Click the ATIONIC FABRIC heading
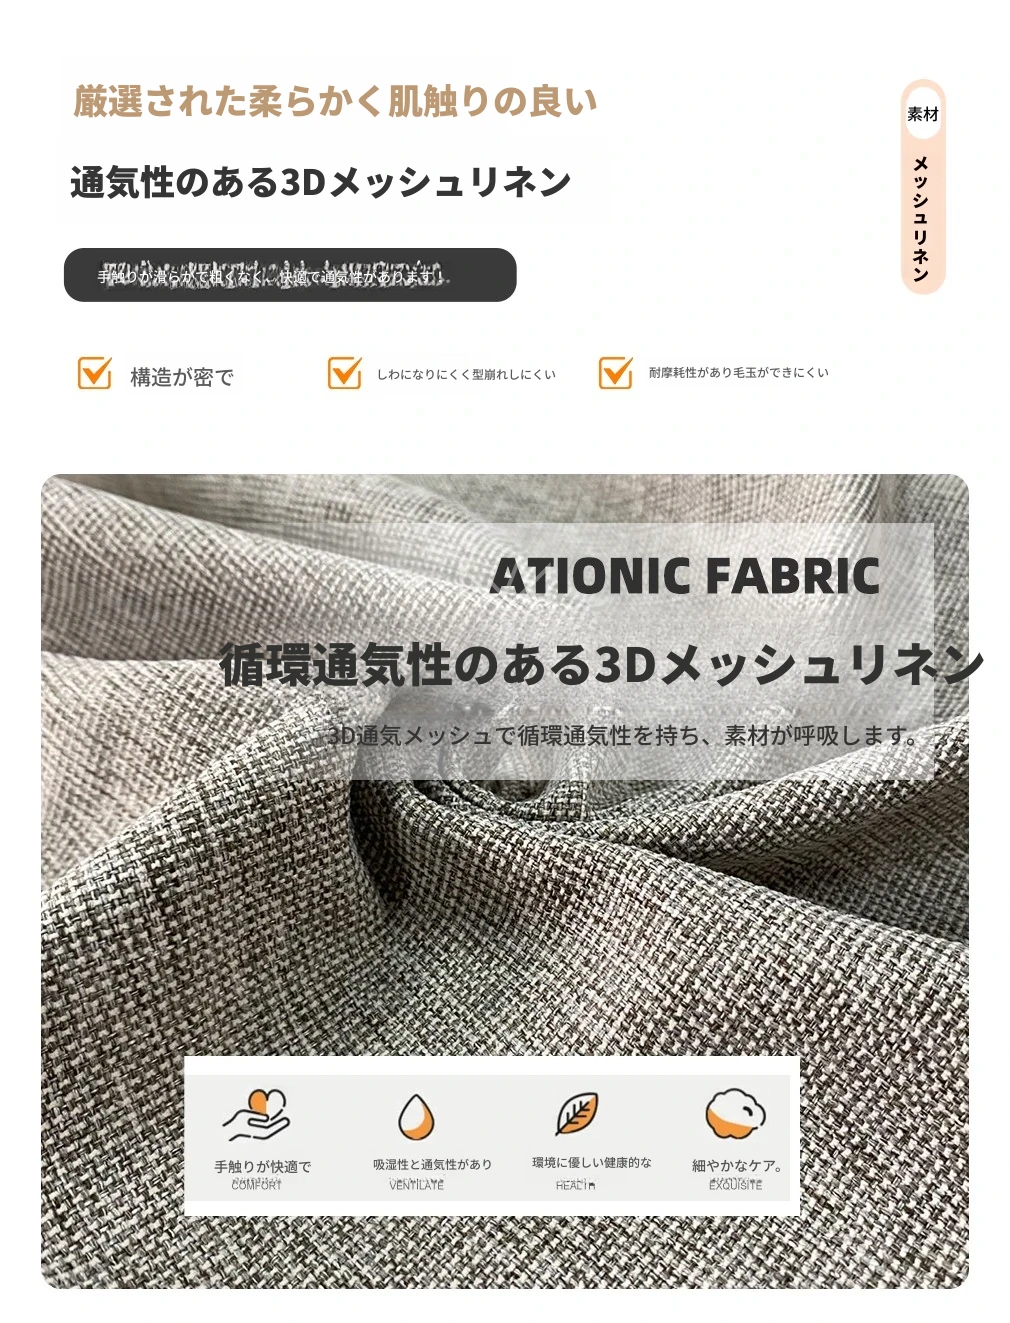 click(x=685, y=576)
